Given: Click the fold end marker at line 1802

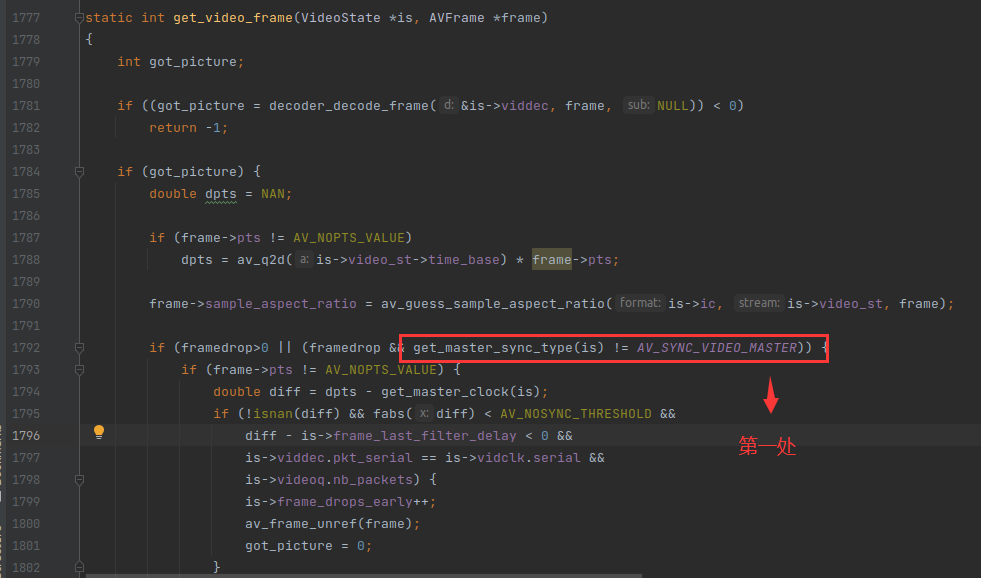Looking at the screenshot, I should tap(79, 567).
